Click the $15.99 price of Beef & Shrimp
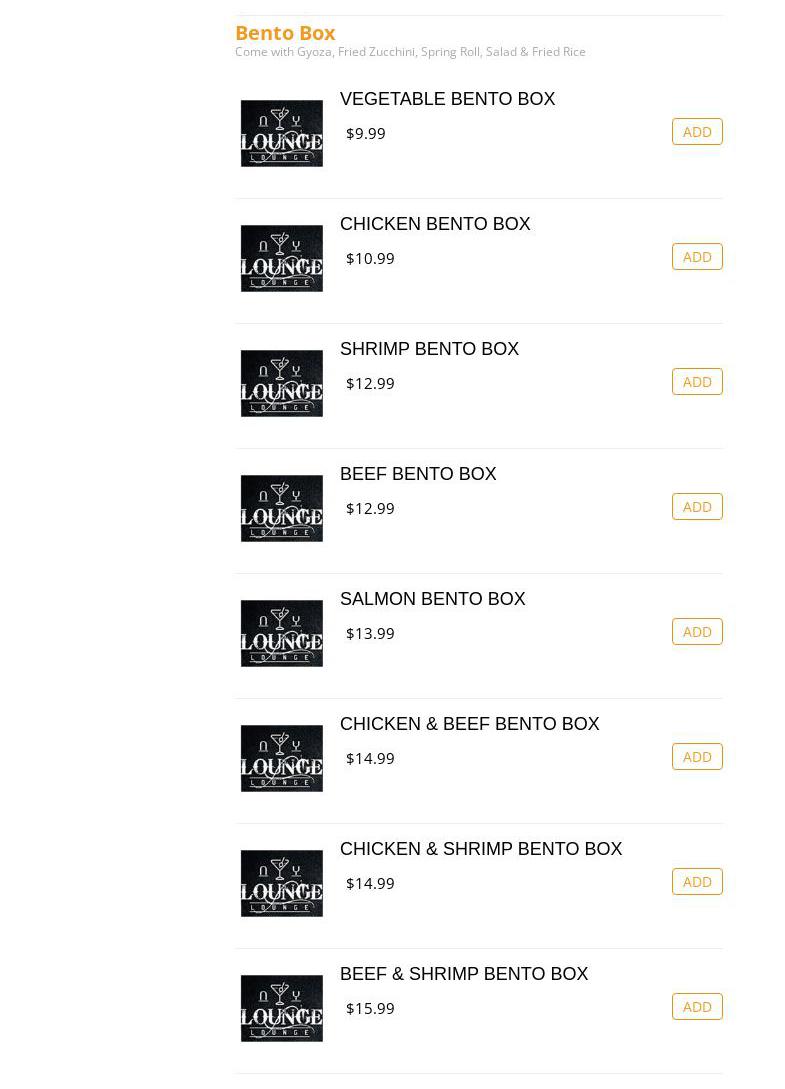The image size is (785, 1089). pyautogui.click(x=370, y=1008)
